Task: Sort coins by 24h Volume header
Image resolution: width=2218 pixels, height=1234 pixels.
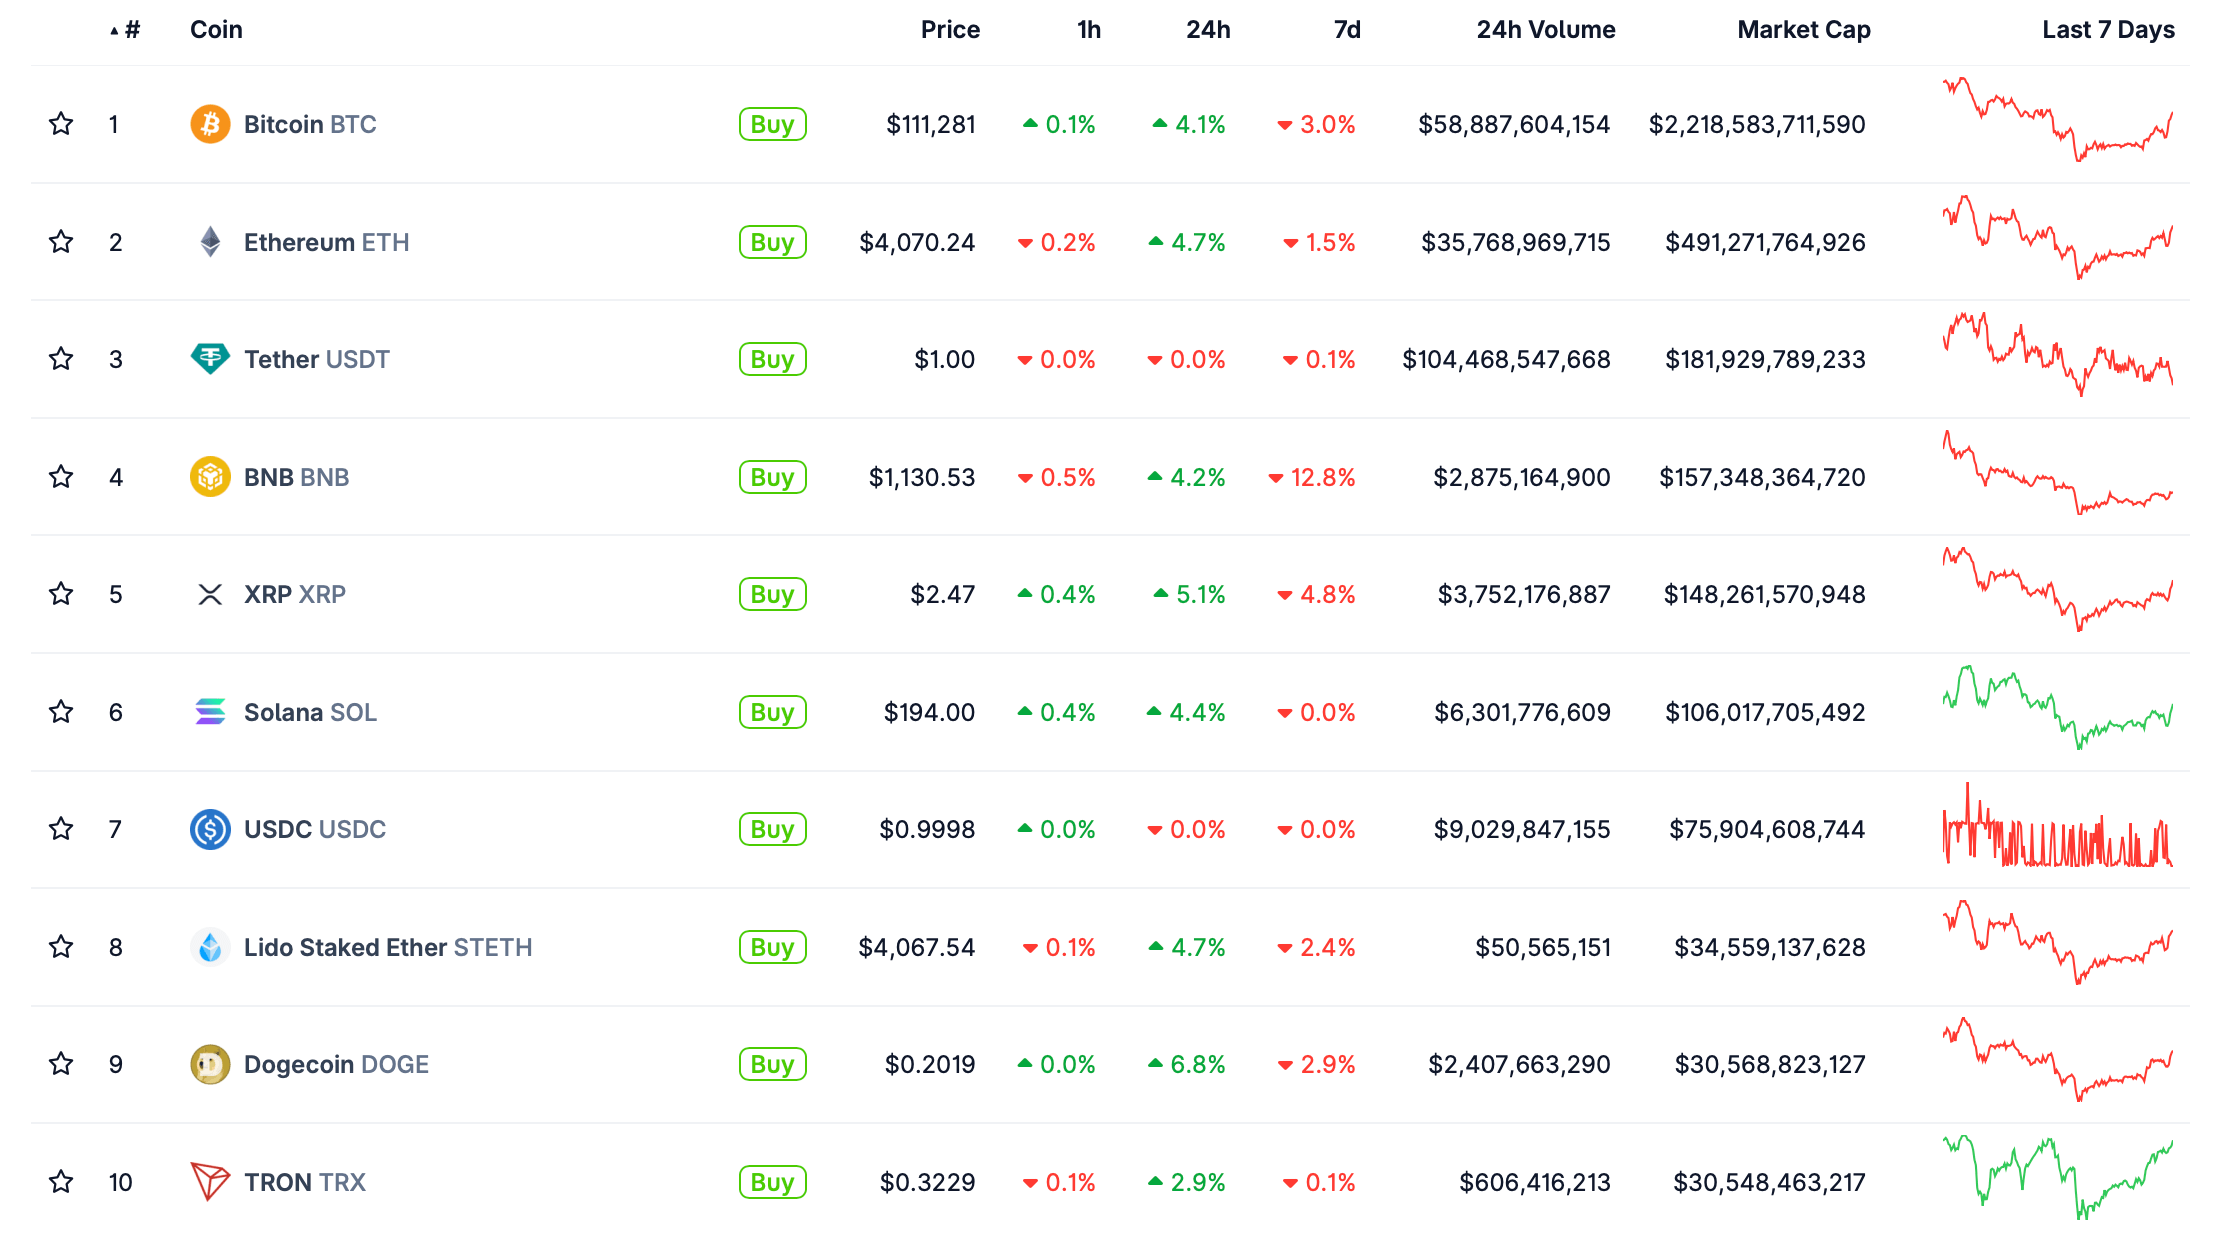Action: click(x=1545, y=30)
